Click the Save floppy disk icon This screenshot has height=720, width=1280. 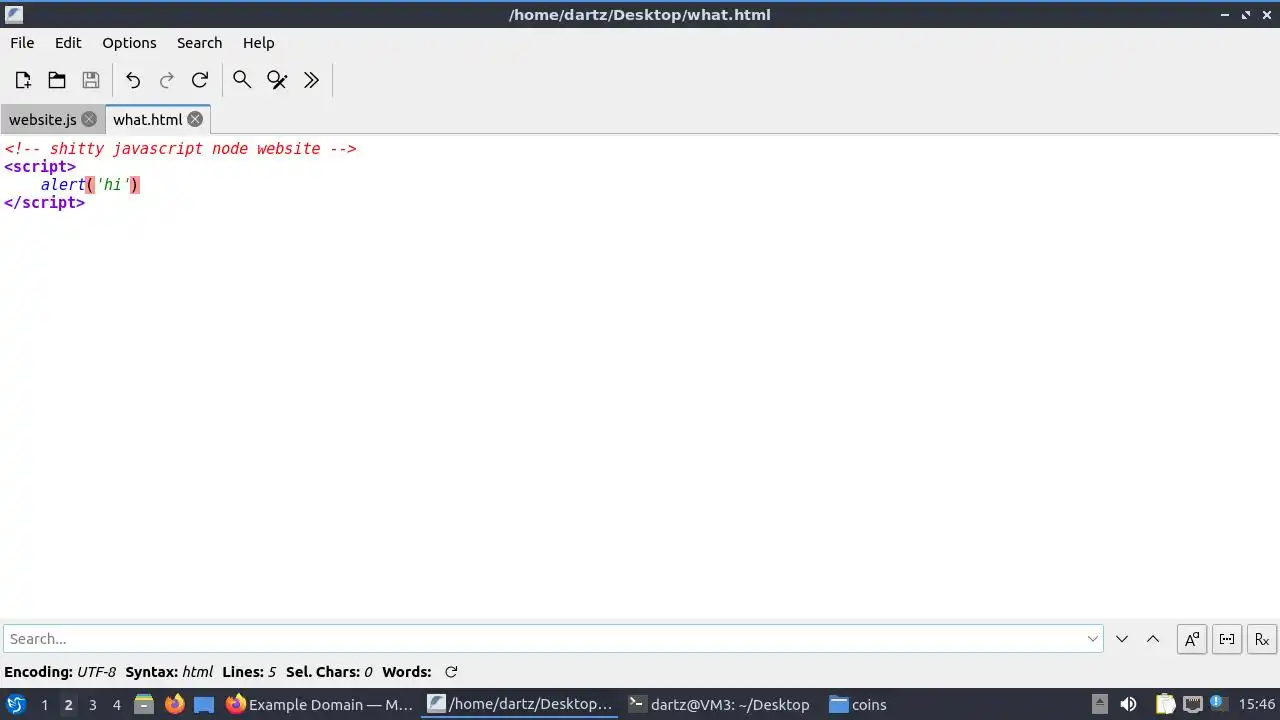point(91,80)
